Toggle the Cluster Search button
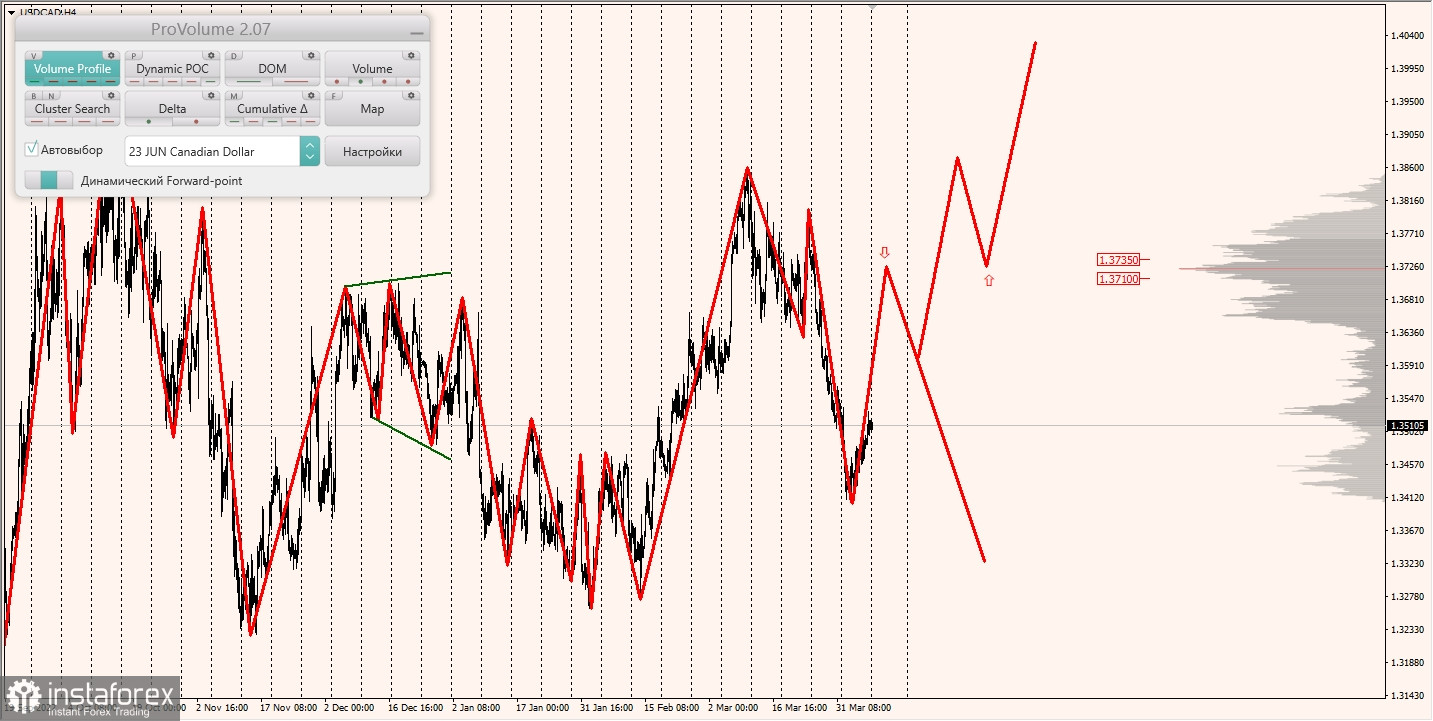 (x=72, y=108)
